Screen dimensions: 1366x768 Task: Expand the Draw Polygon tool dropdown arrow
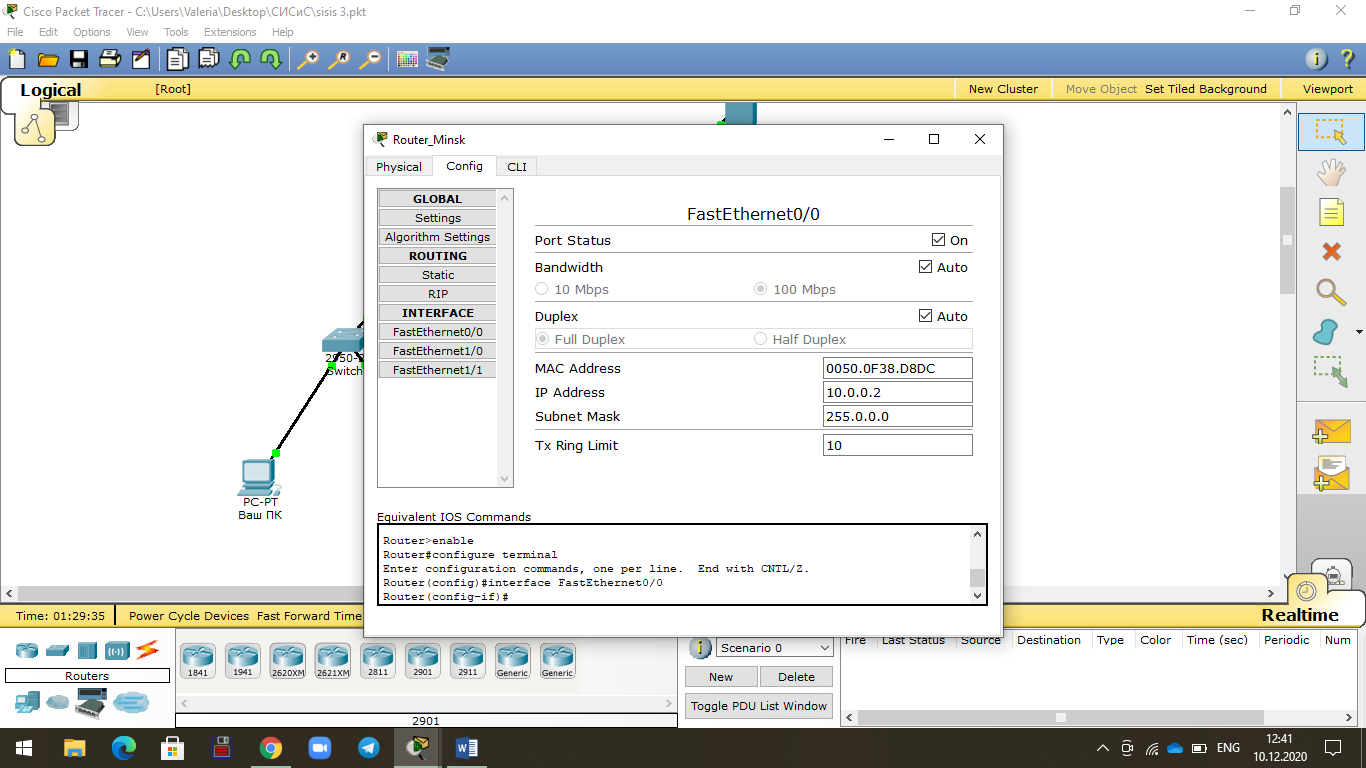[x=1359, y=332]
